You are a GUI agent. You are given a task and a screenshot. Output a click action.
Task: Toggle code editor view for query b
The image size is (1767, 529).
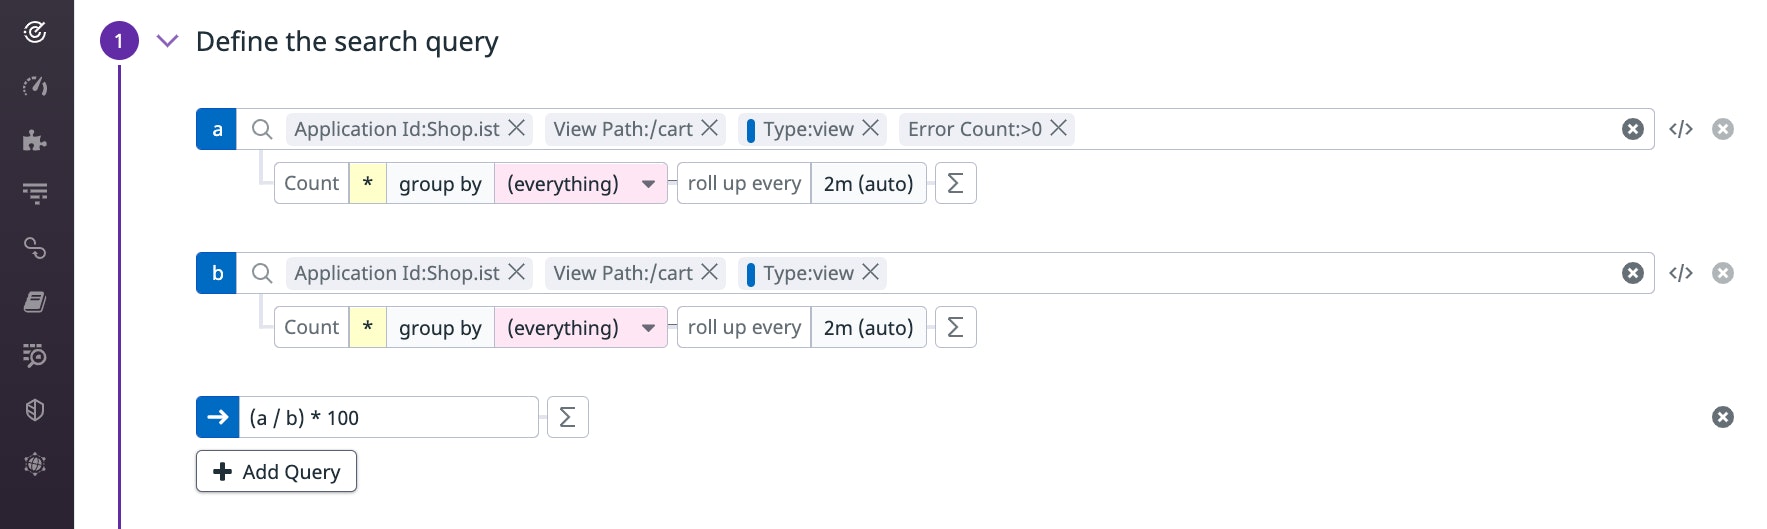[1680, 273]
